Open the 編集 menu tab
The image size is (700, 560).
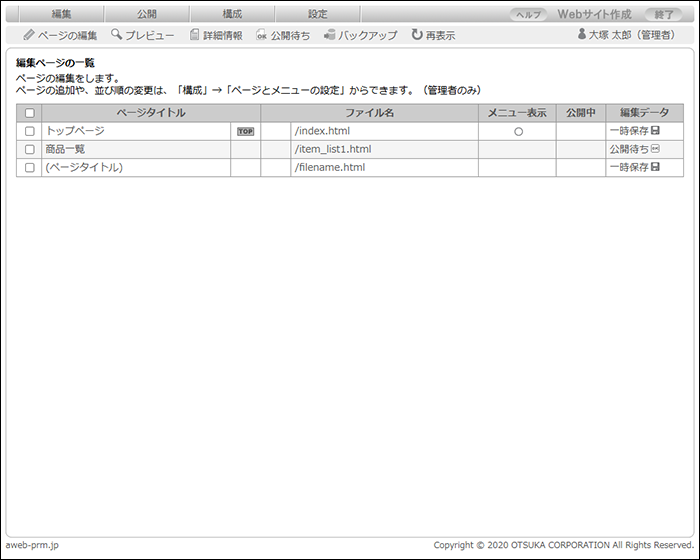61,14
